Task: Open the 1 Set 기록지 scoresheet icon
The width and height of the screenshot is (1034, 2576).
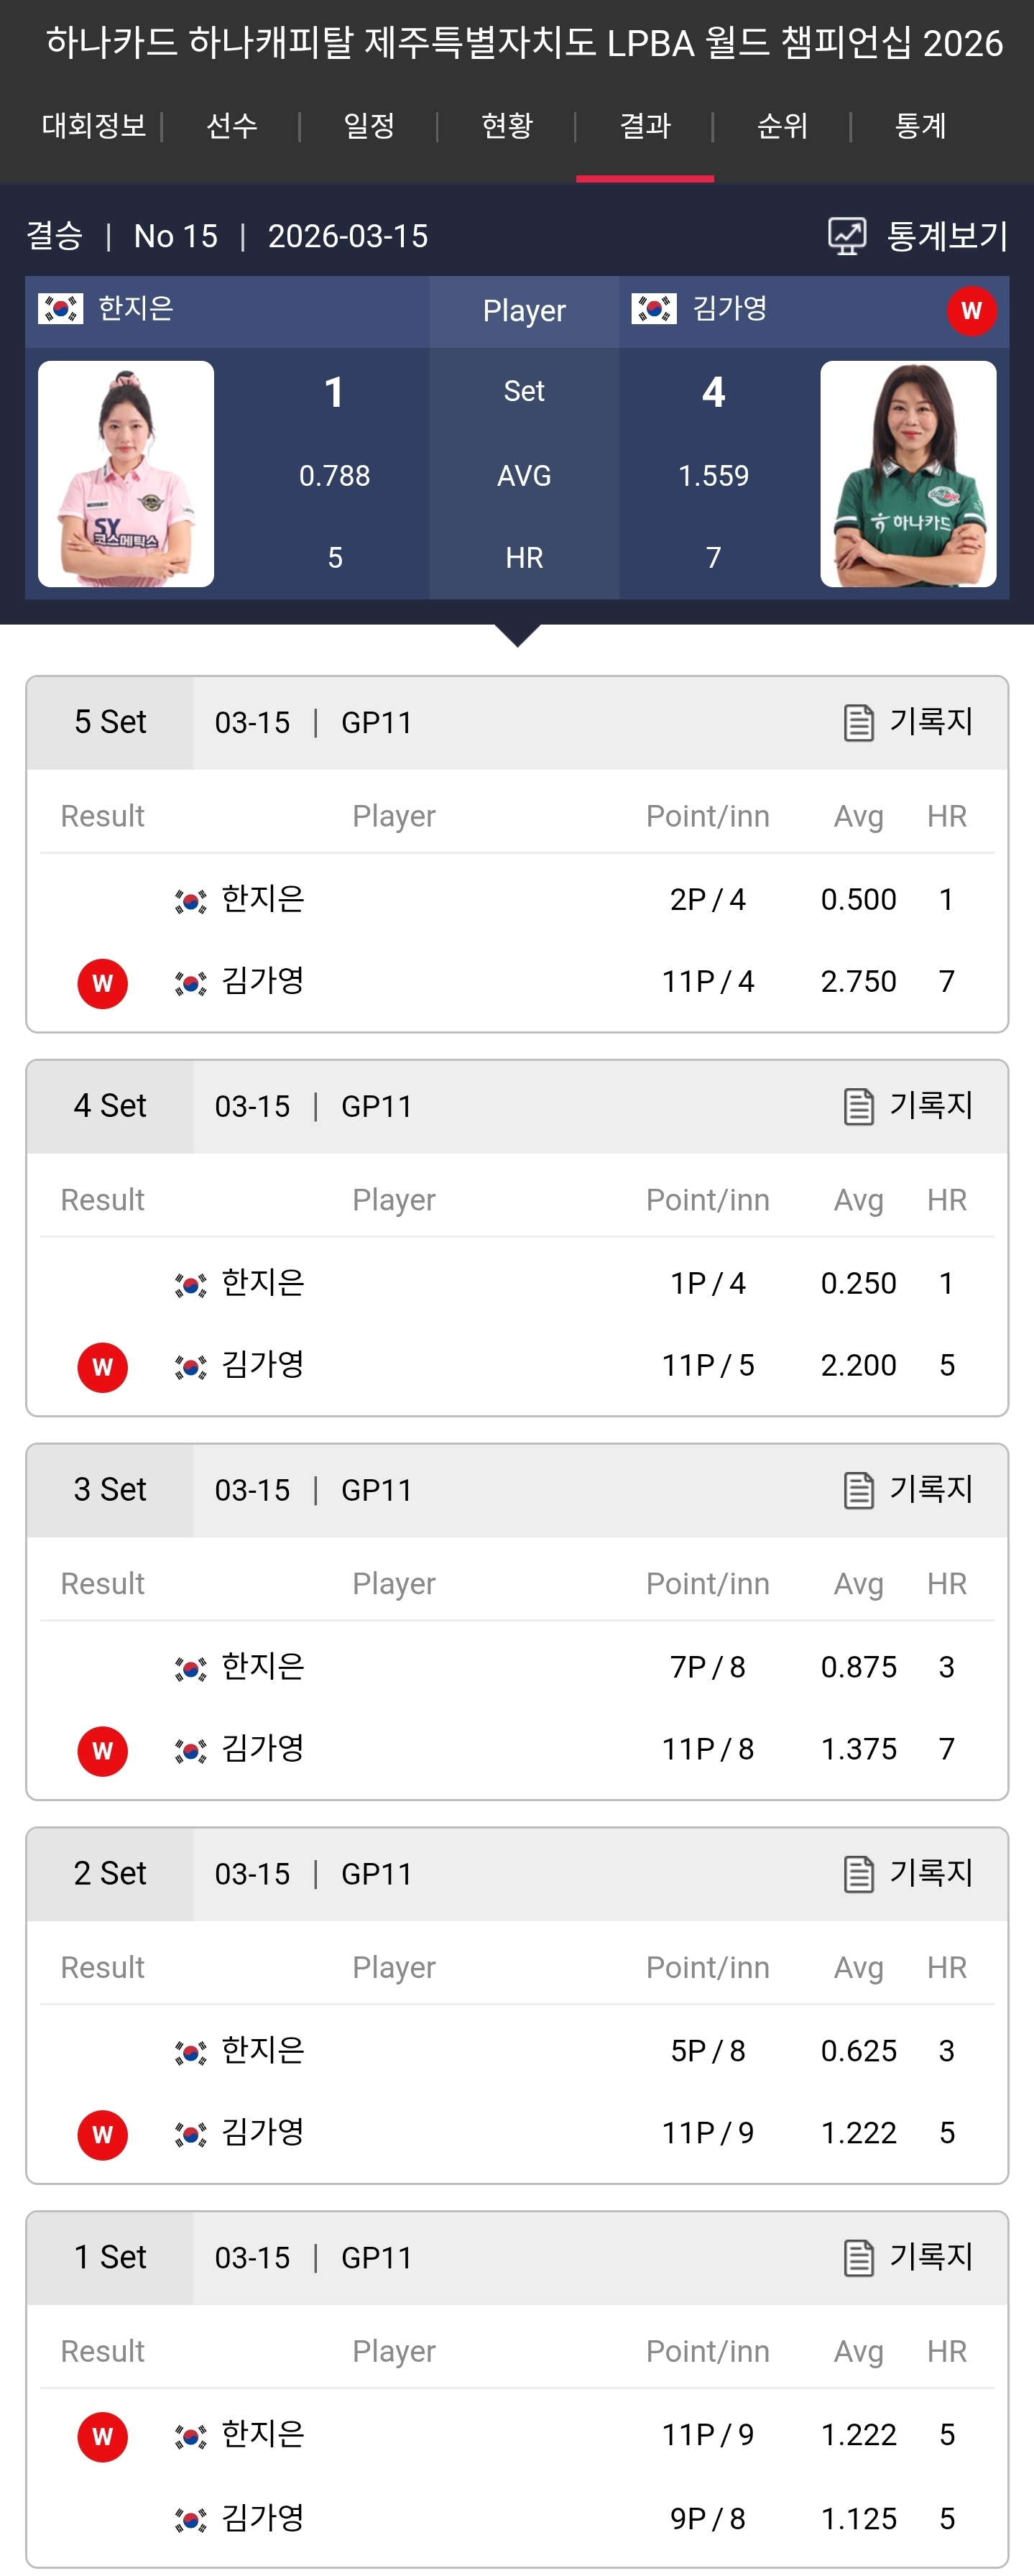Action: [859, 2258]
